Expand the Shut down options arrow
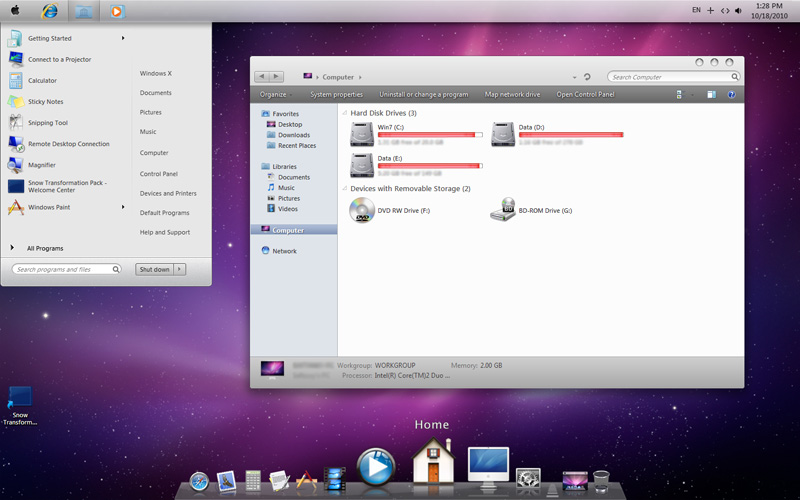The width and height of the screenshot is (800, 500). pos(180,269)
